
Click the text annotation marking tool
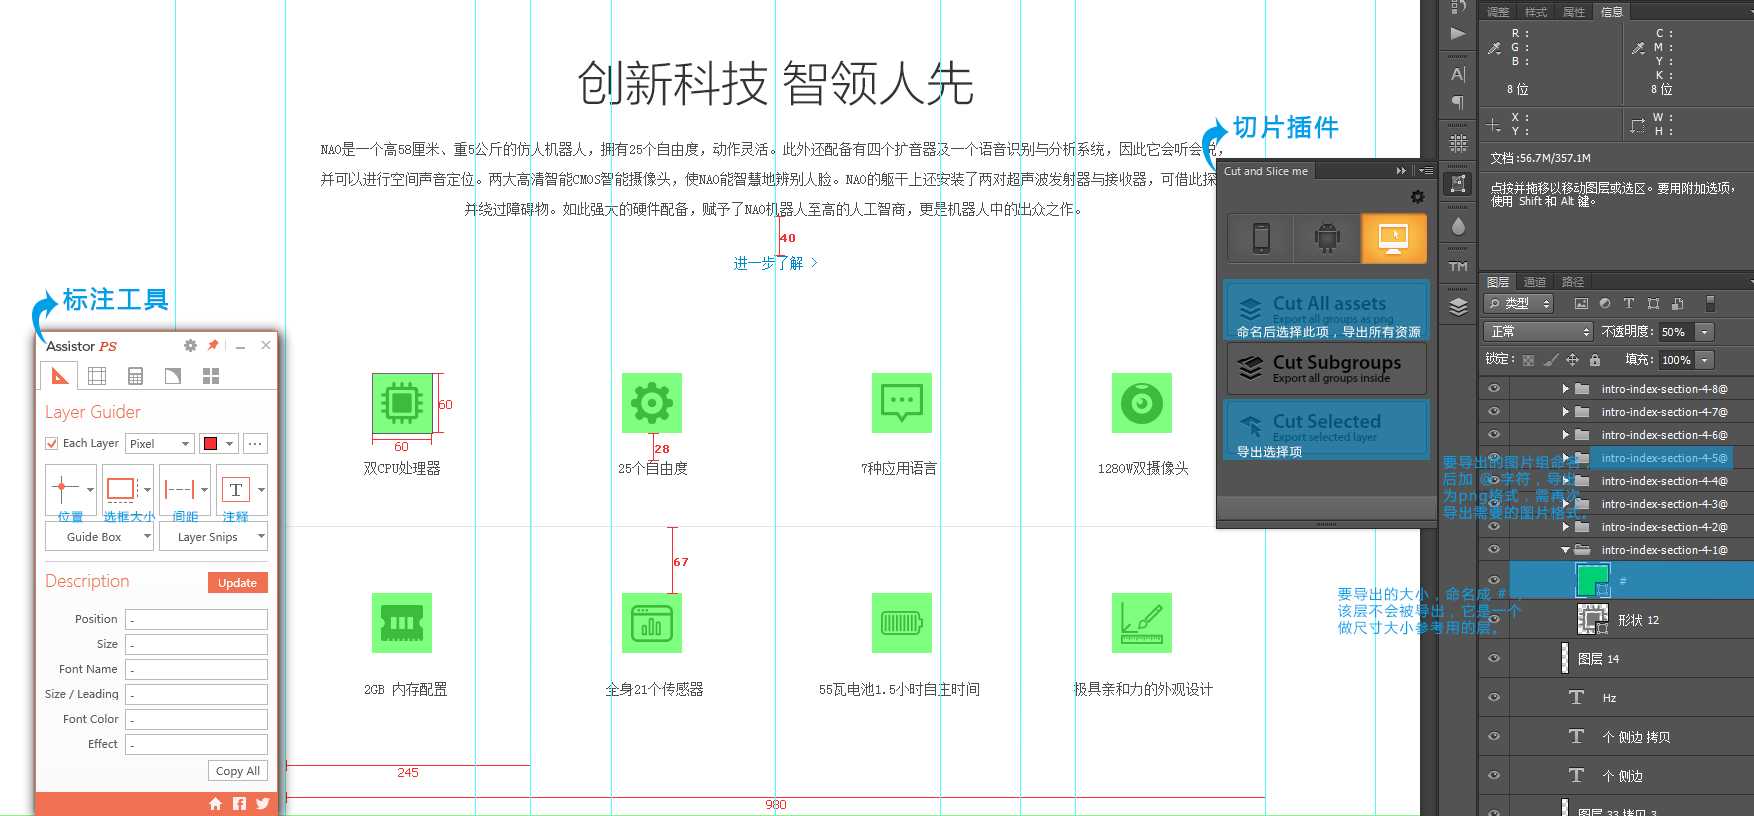(x=236, y=489)
